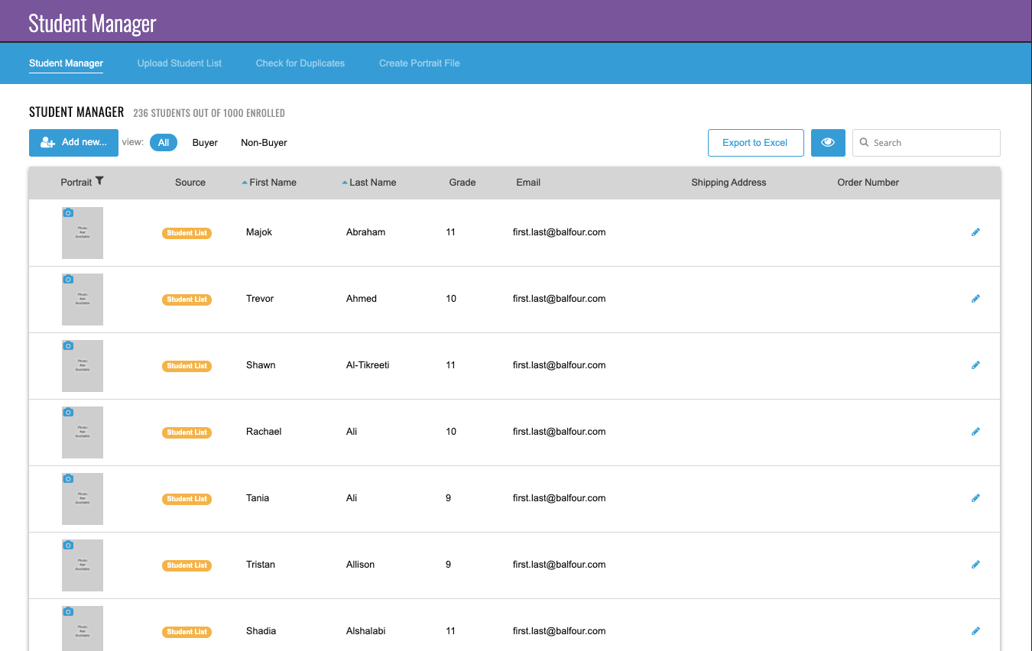Click the camera icon on Majok Abraham's portrait
The image size is (1032, 651).
(68, 210)
